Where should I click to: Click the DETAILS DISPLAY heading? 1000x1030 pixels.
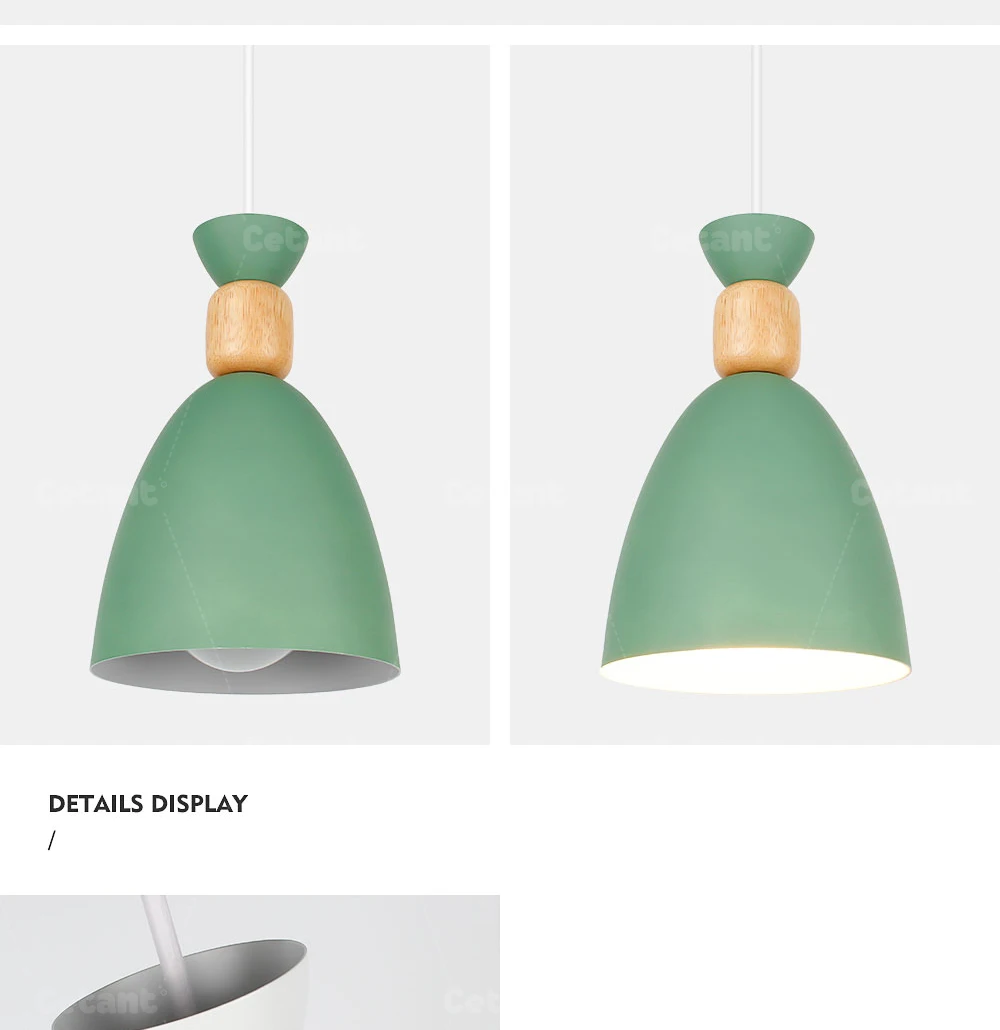tap(148, 804)
